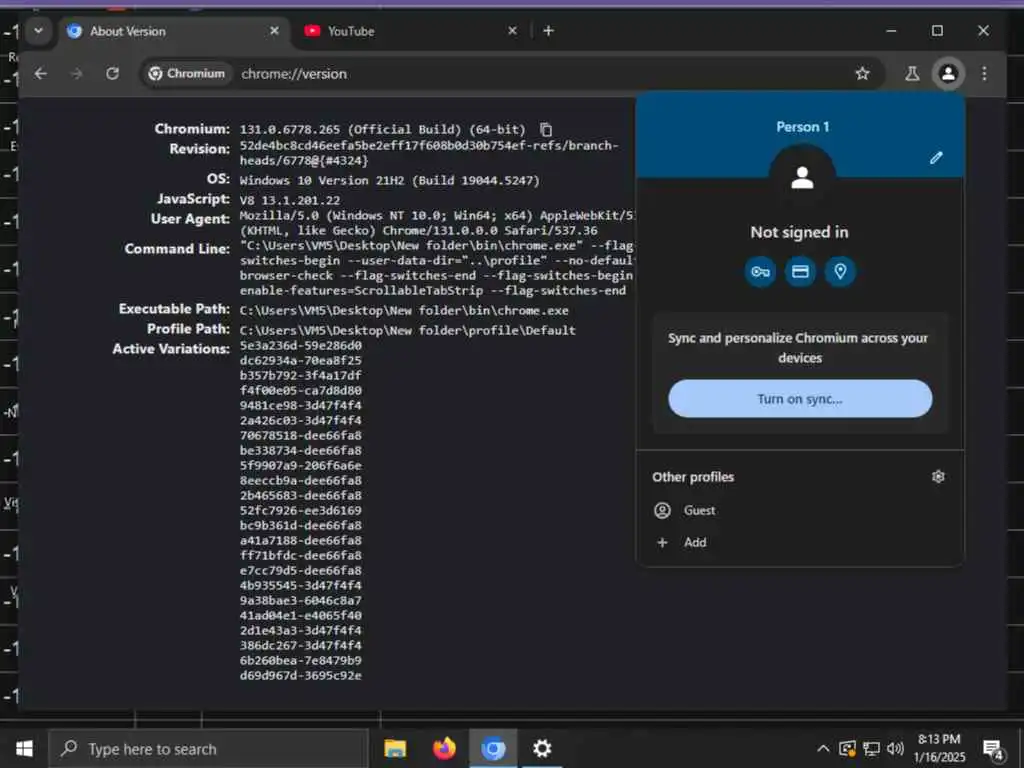Click the Chromium site info chip
Screen dimensions: 1024x768
click(187, 74)
